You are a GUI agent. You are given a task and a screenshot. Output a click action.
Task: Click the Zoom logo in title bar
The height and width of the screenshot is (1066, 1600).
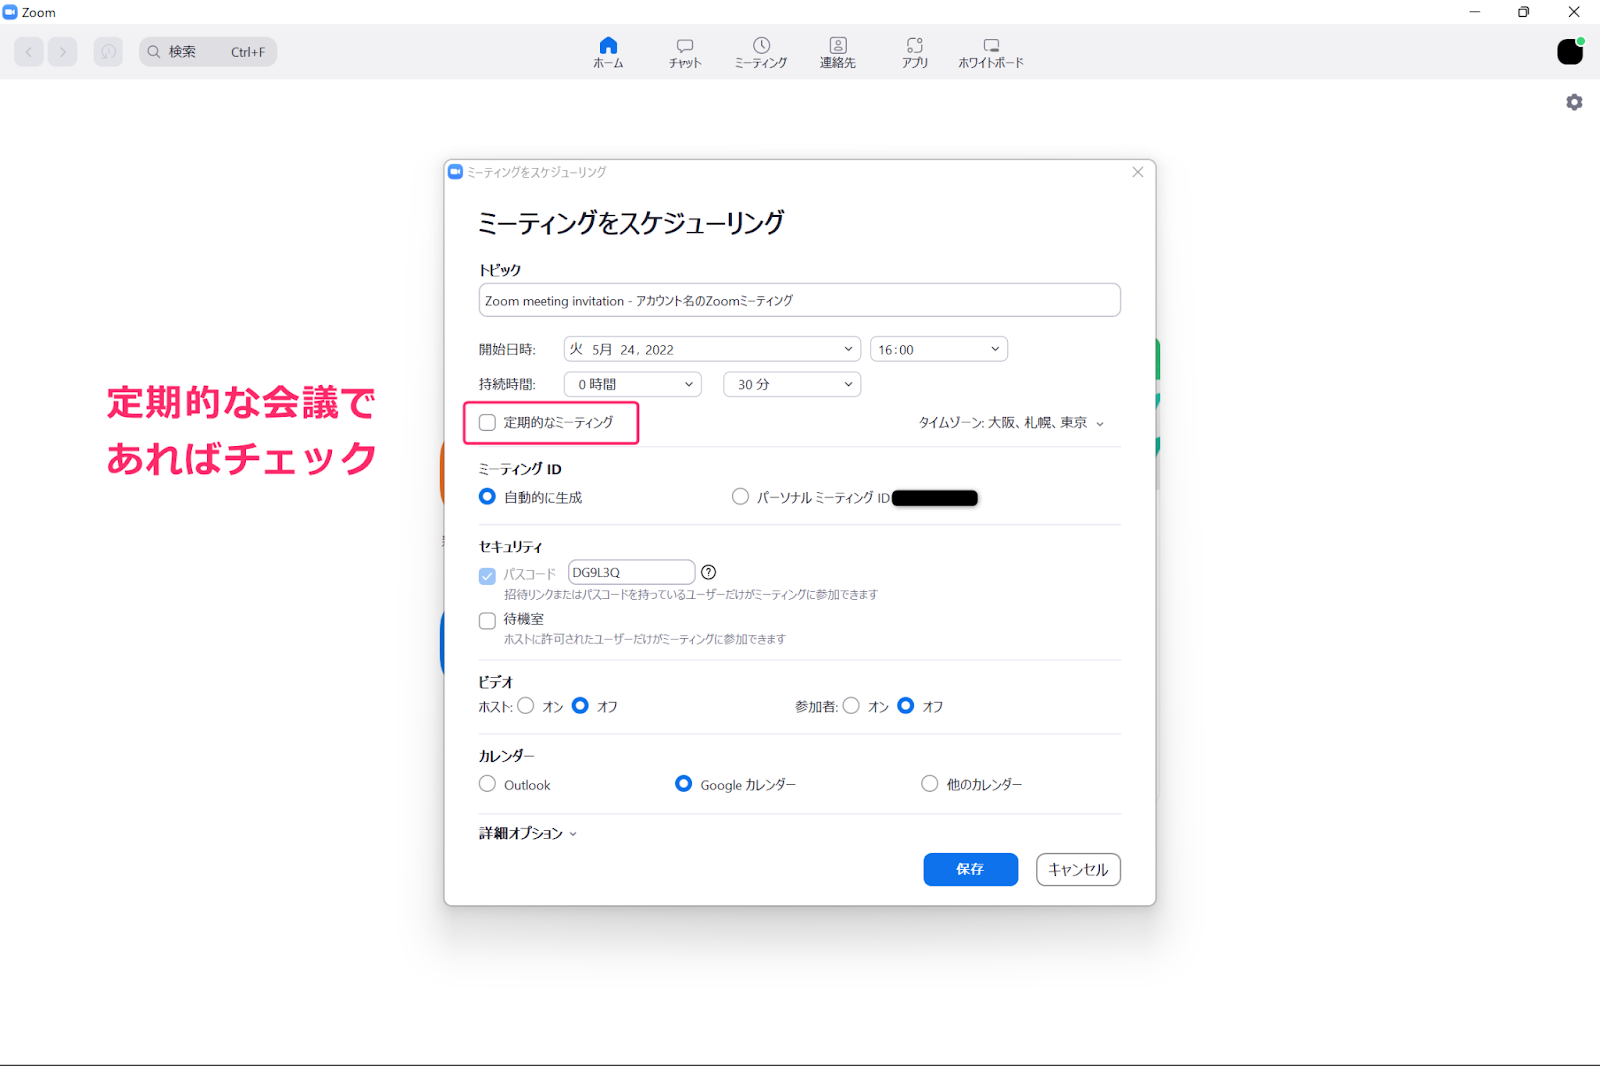point(10,12)
